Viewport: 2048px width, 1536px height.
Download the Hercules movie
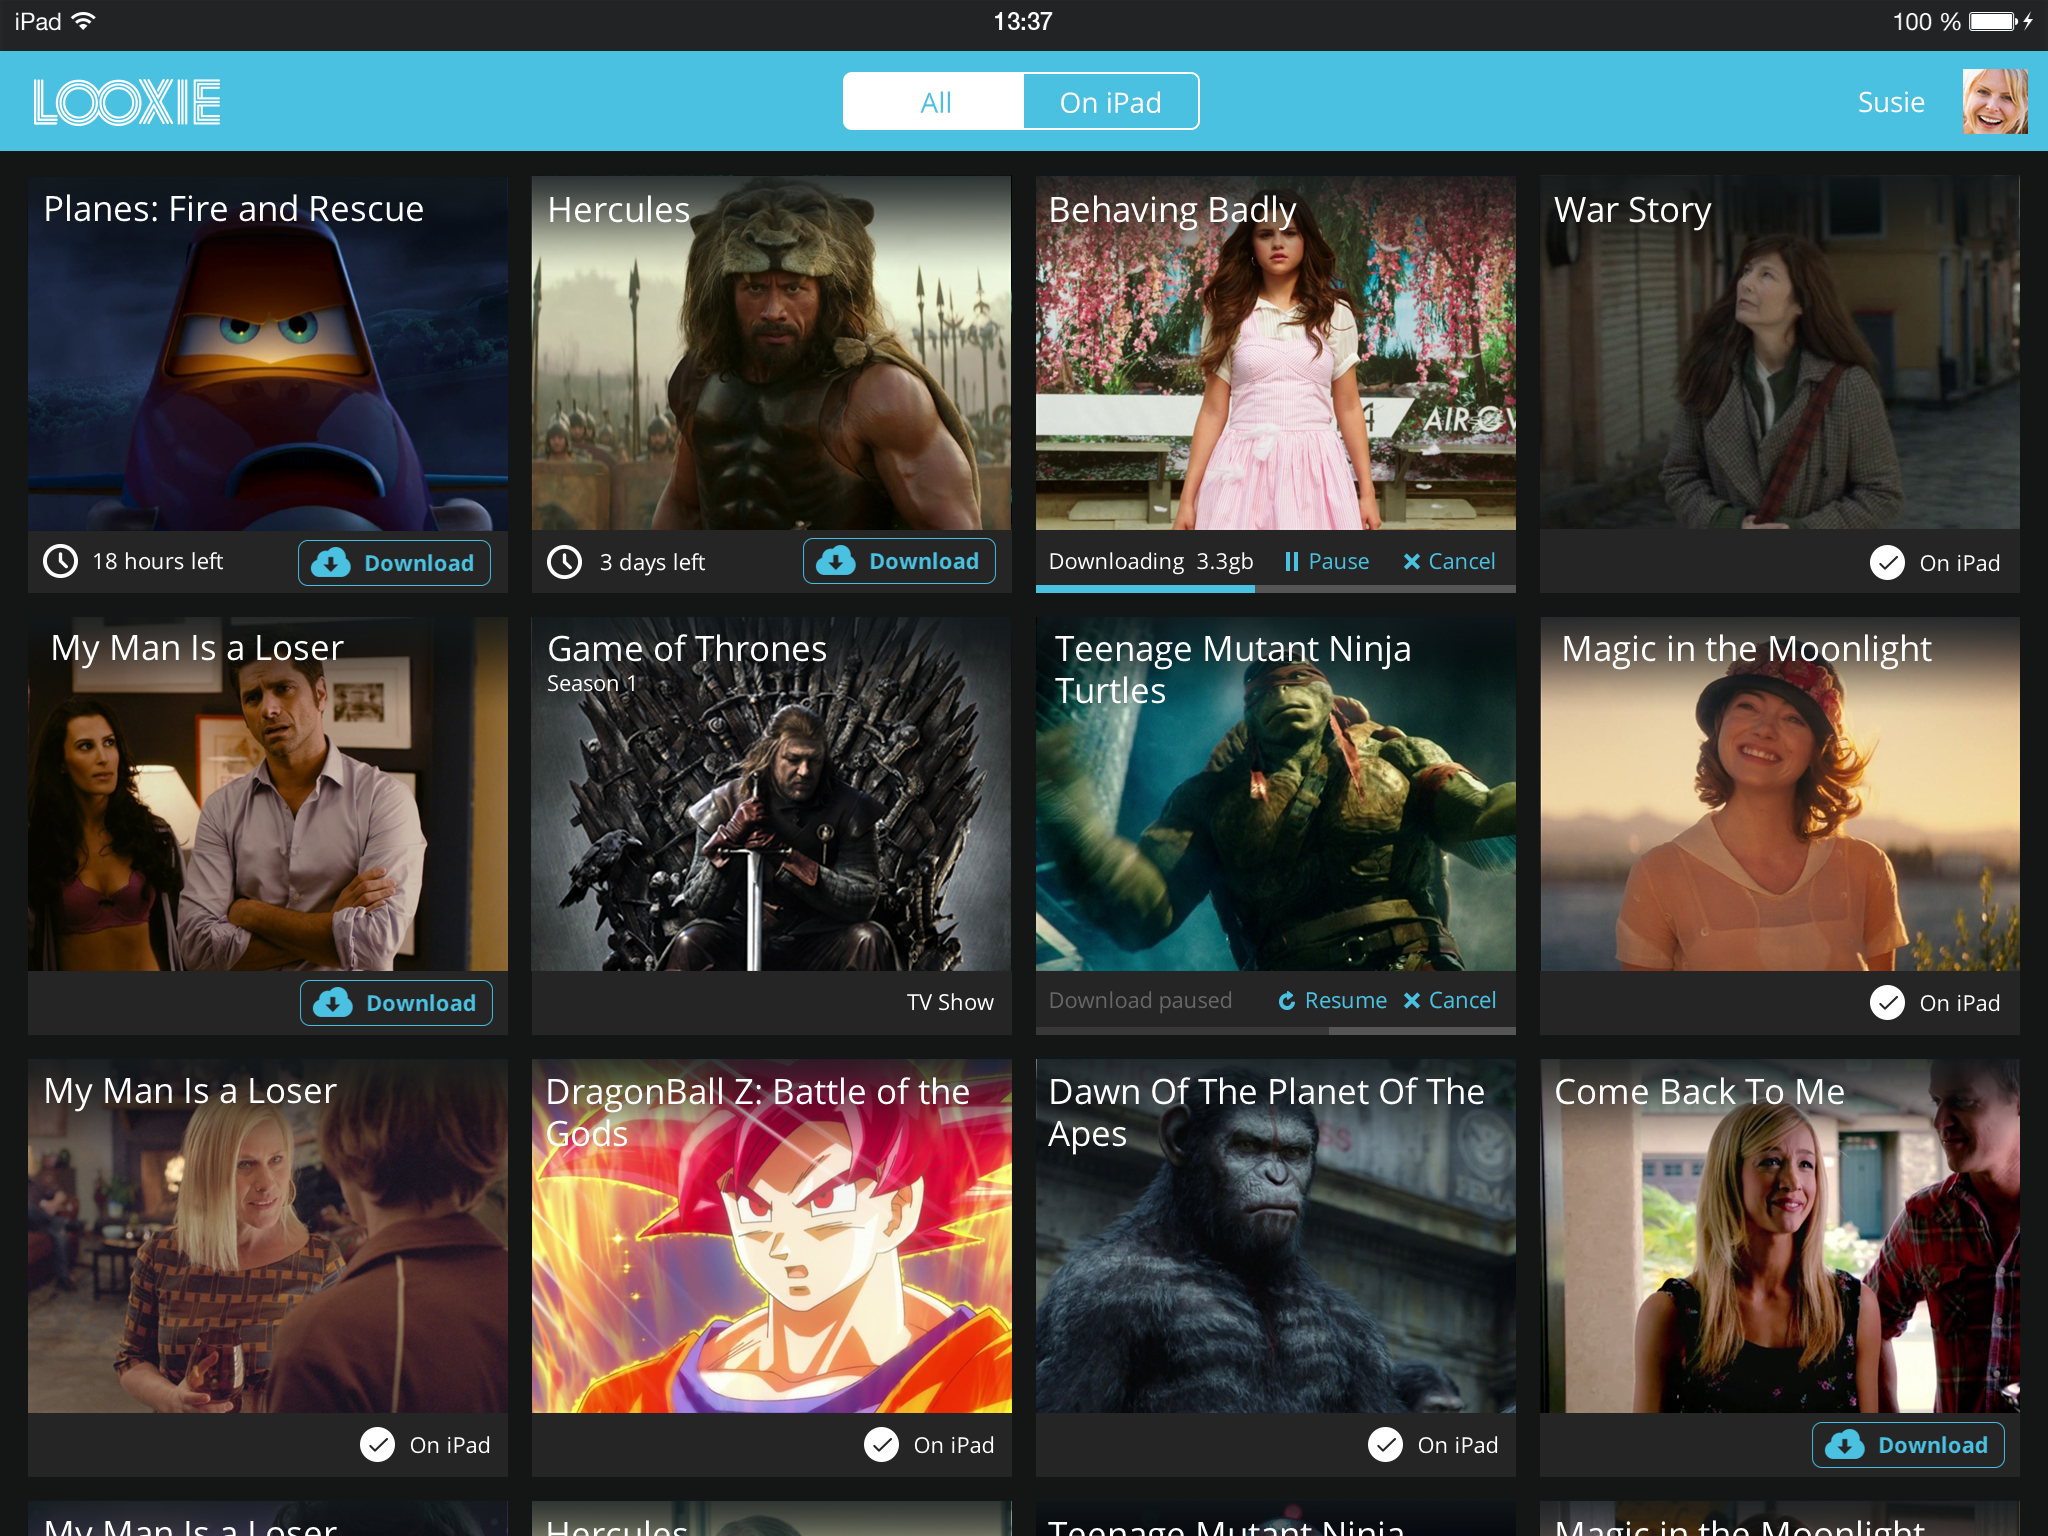point(899,561)
